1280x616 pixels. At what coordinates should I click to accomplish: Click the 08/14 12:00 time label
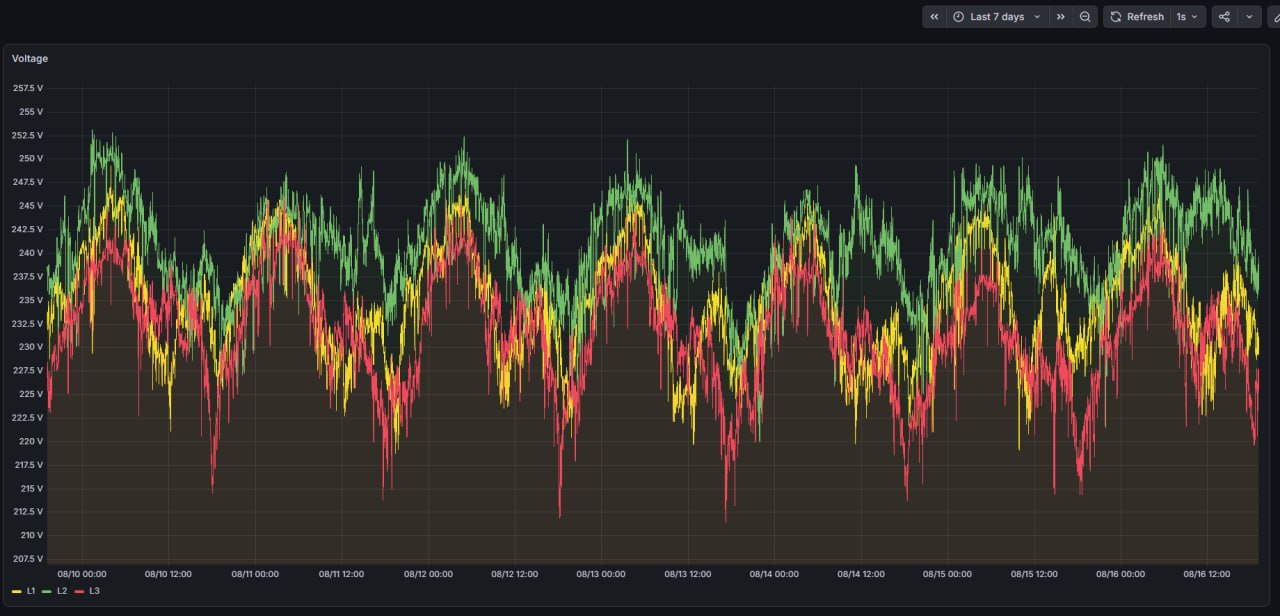click(860, 574)
